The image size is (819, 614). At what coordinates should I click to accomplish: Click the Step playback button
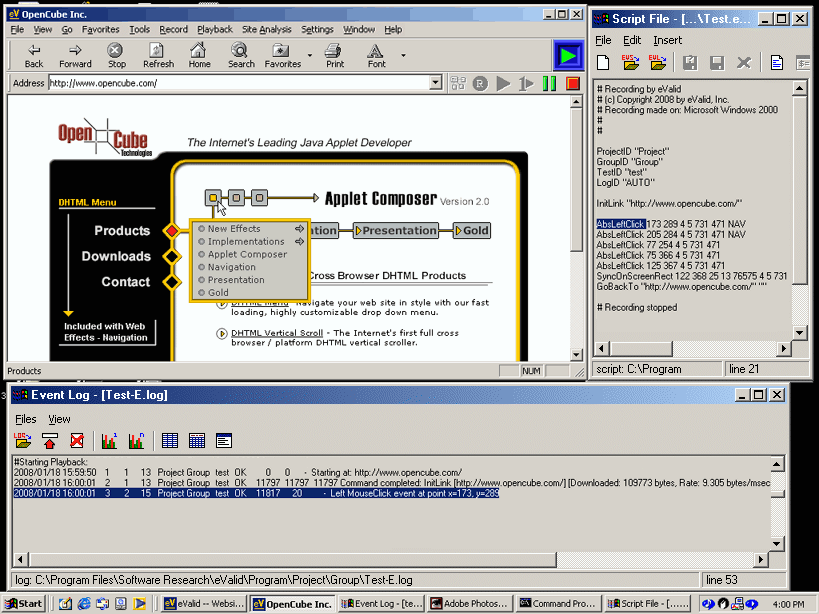tap(526, 84)
